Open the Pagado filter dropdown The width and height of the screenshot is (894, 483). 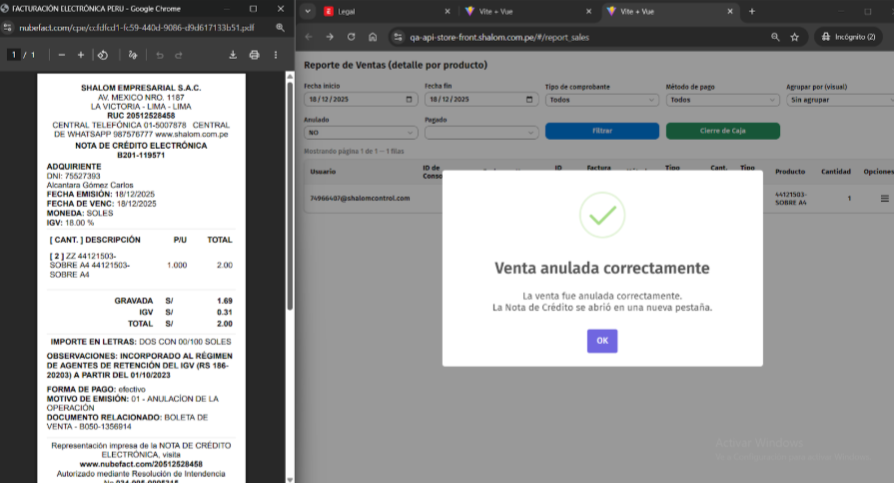pos(480,132)
